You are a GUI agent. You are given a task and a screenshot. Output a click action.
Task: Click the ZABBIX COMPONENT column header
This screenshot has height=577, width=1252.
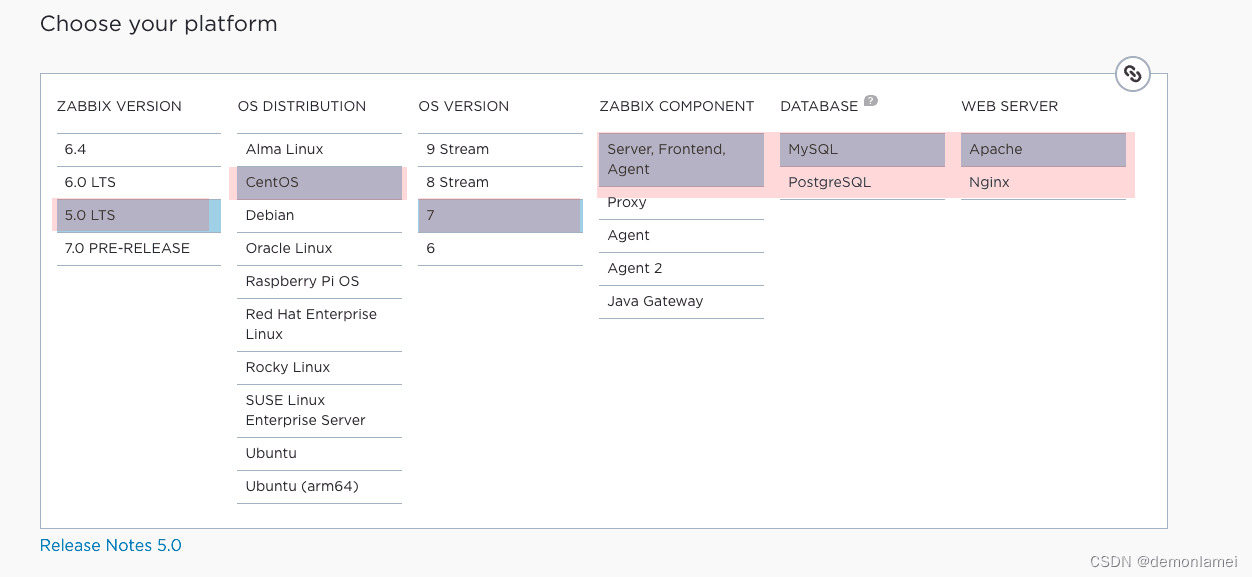pyautogui.click(x=677, y=106)
